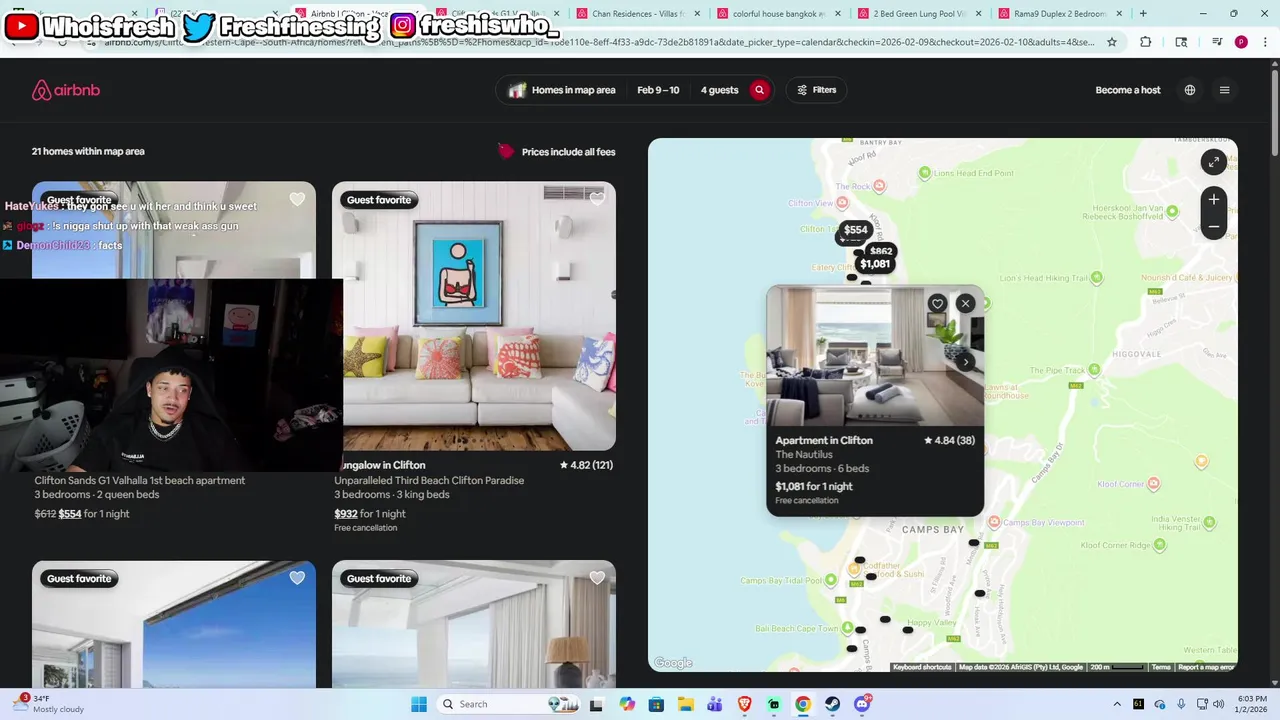Click 'Unparalleled Third Beach Clifton Paradise' title
1280x720 pixels.
pyautogui.click(x=429, y=480)
